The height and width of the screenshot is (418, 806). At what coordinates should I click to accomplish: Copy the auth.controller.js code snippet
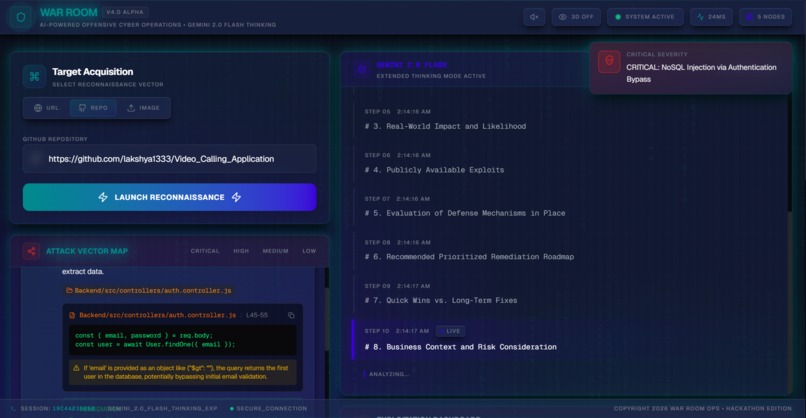pos(291,315)
